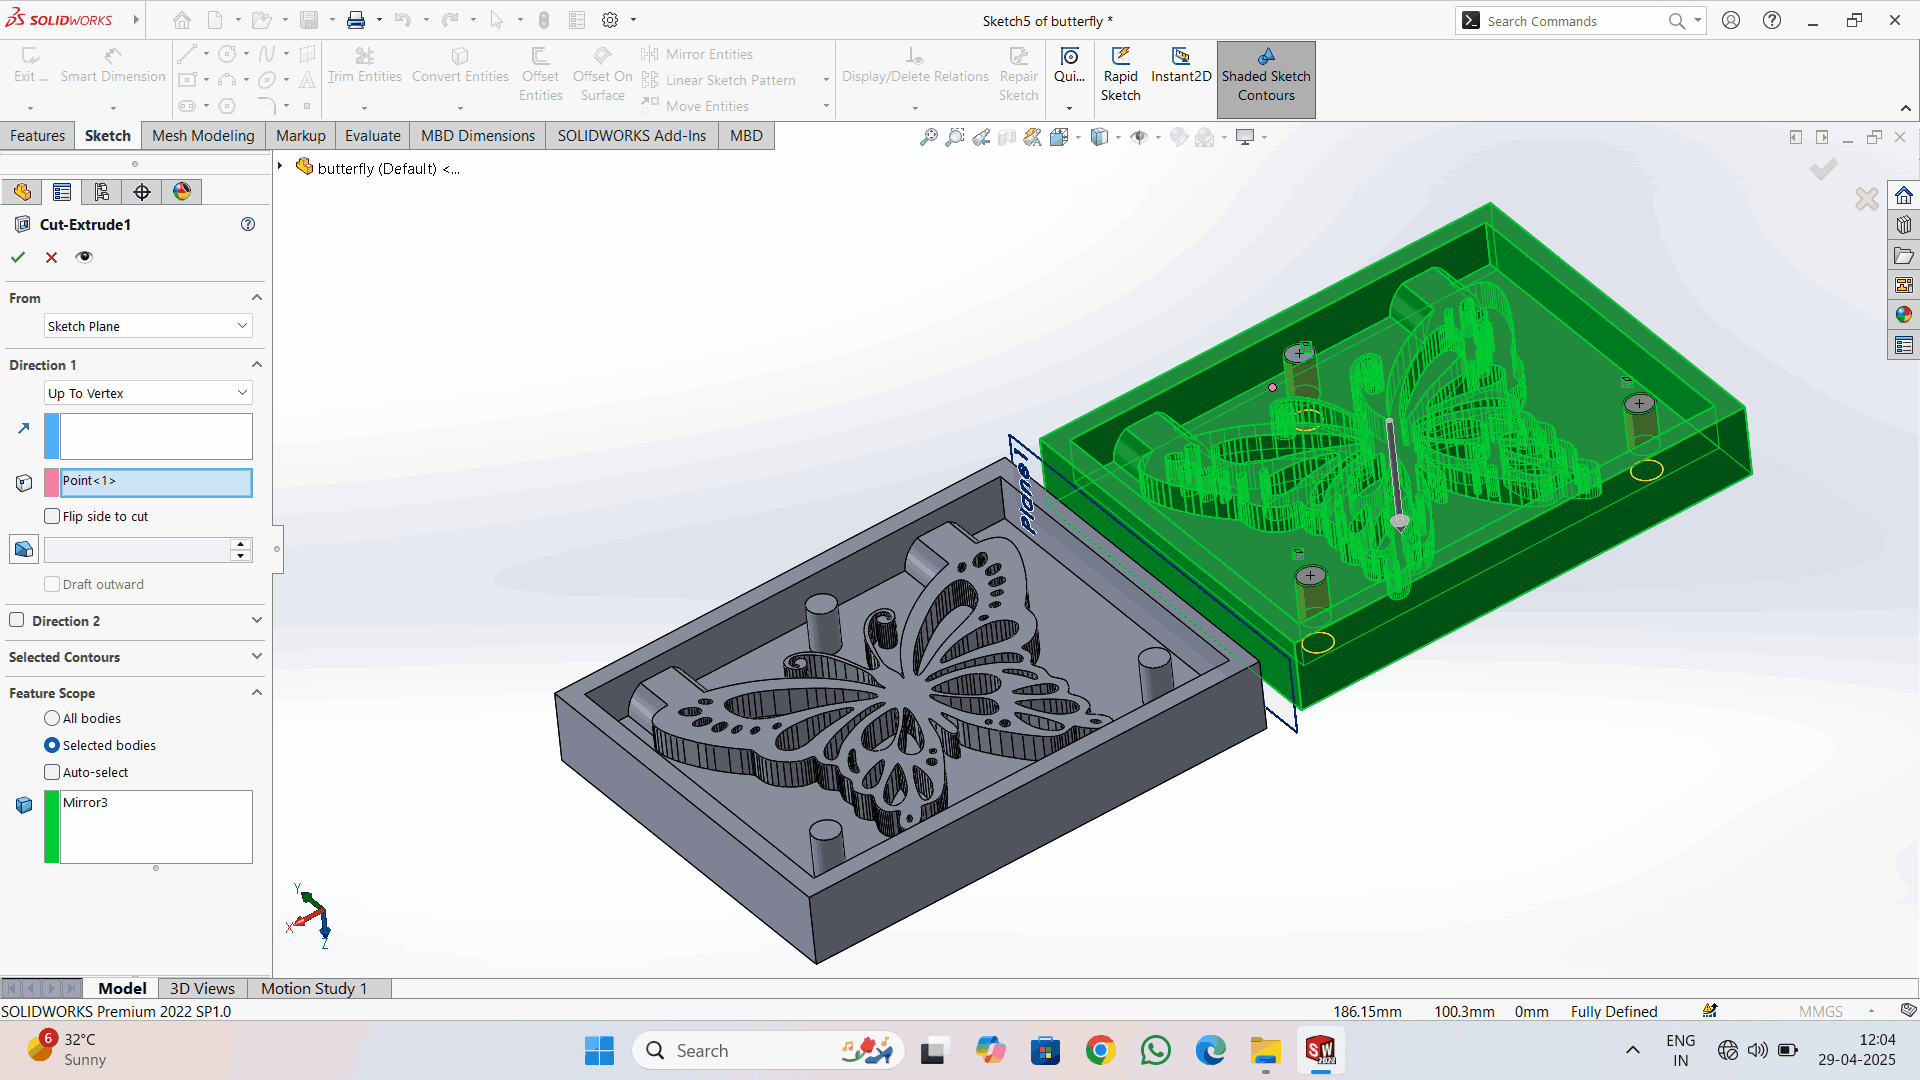Open the Print dropdown arrow
The image size is (1920, 1080).
click(379, 20)
